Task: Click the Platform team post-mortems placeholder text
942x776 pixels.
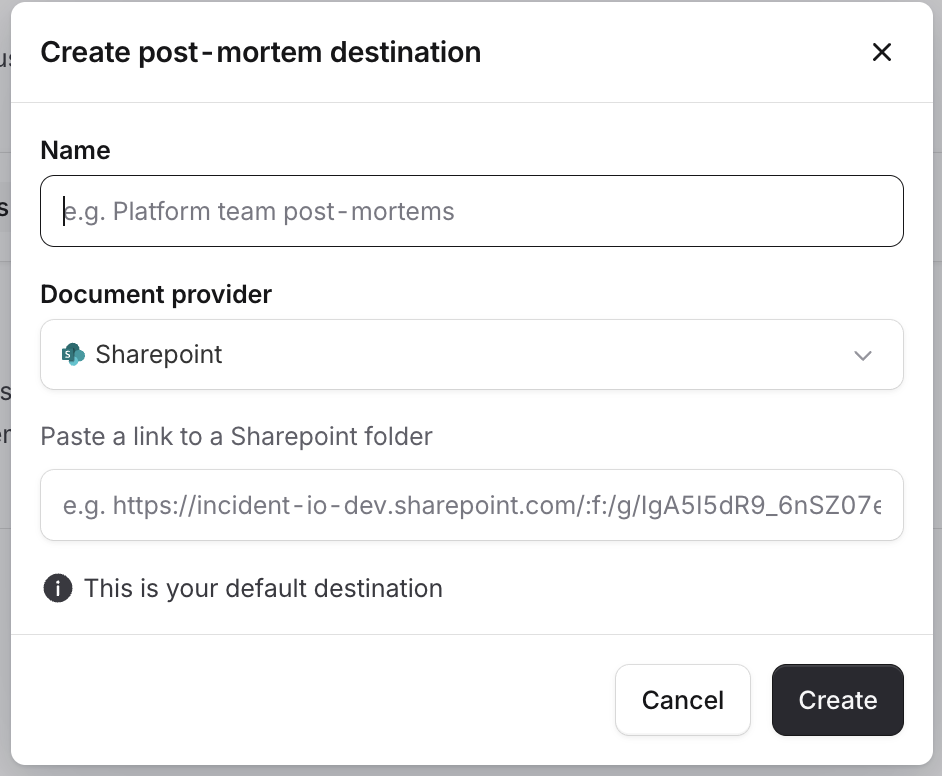Action: 260,211
